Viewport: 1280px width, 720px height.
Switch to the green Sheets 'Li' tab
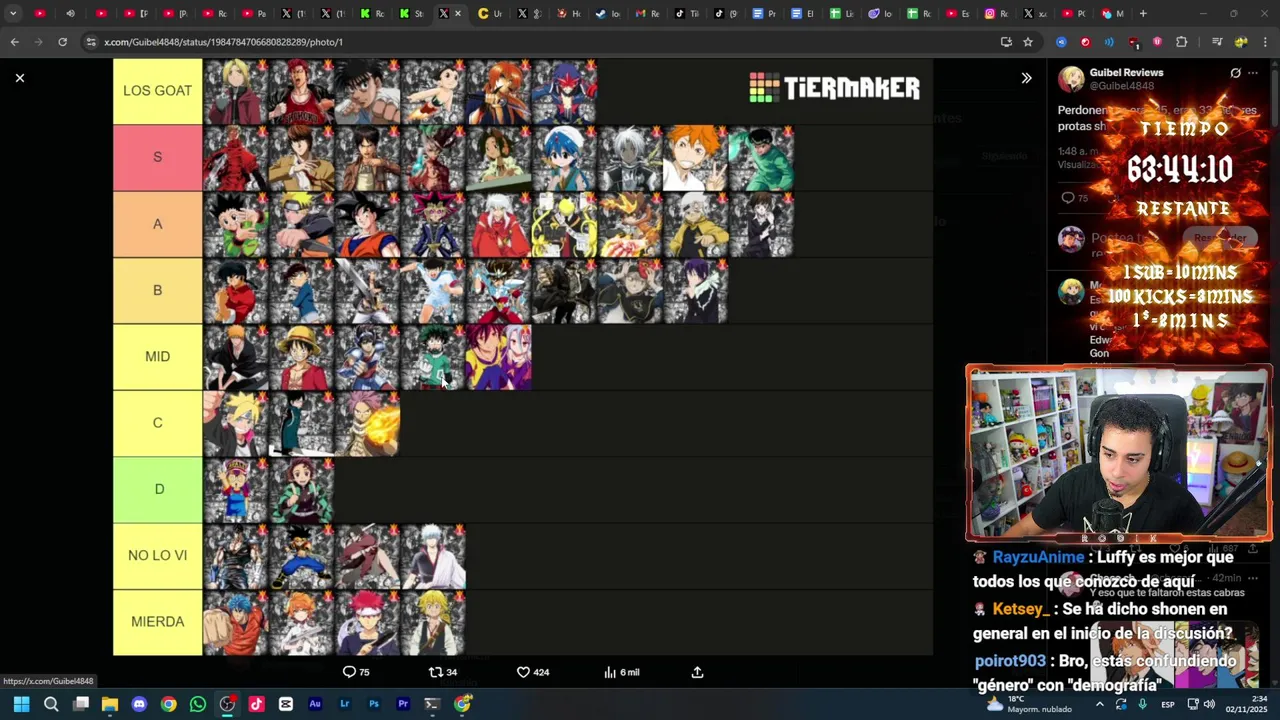pyautogui.click(x=841, y=14)
